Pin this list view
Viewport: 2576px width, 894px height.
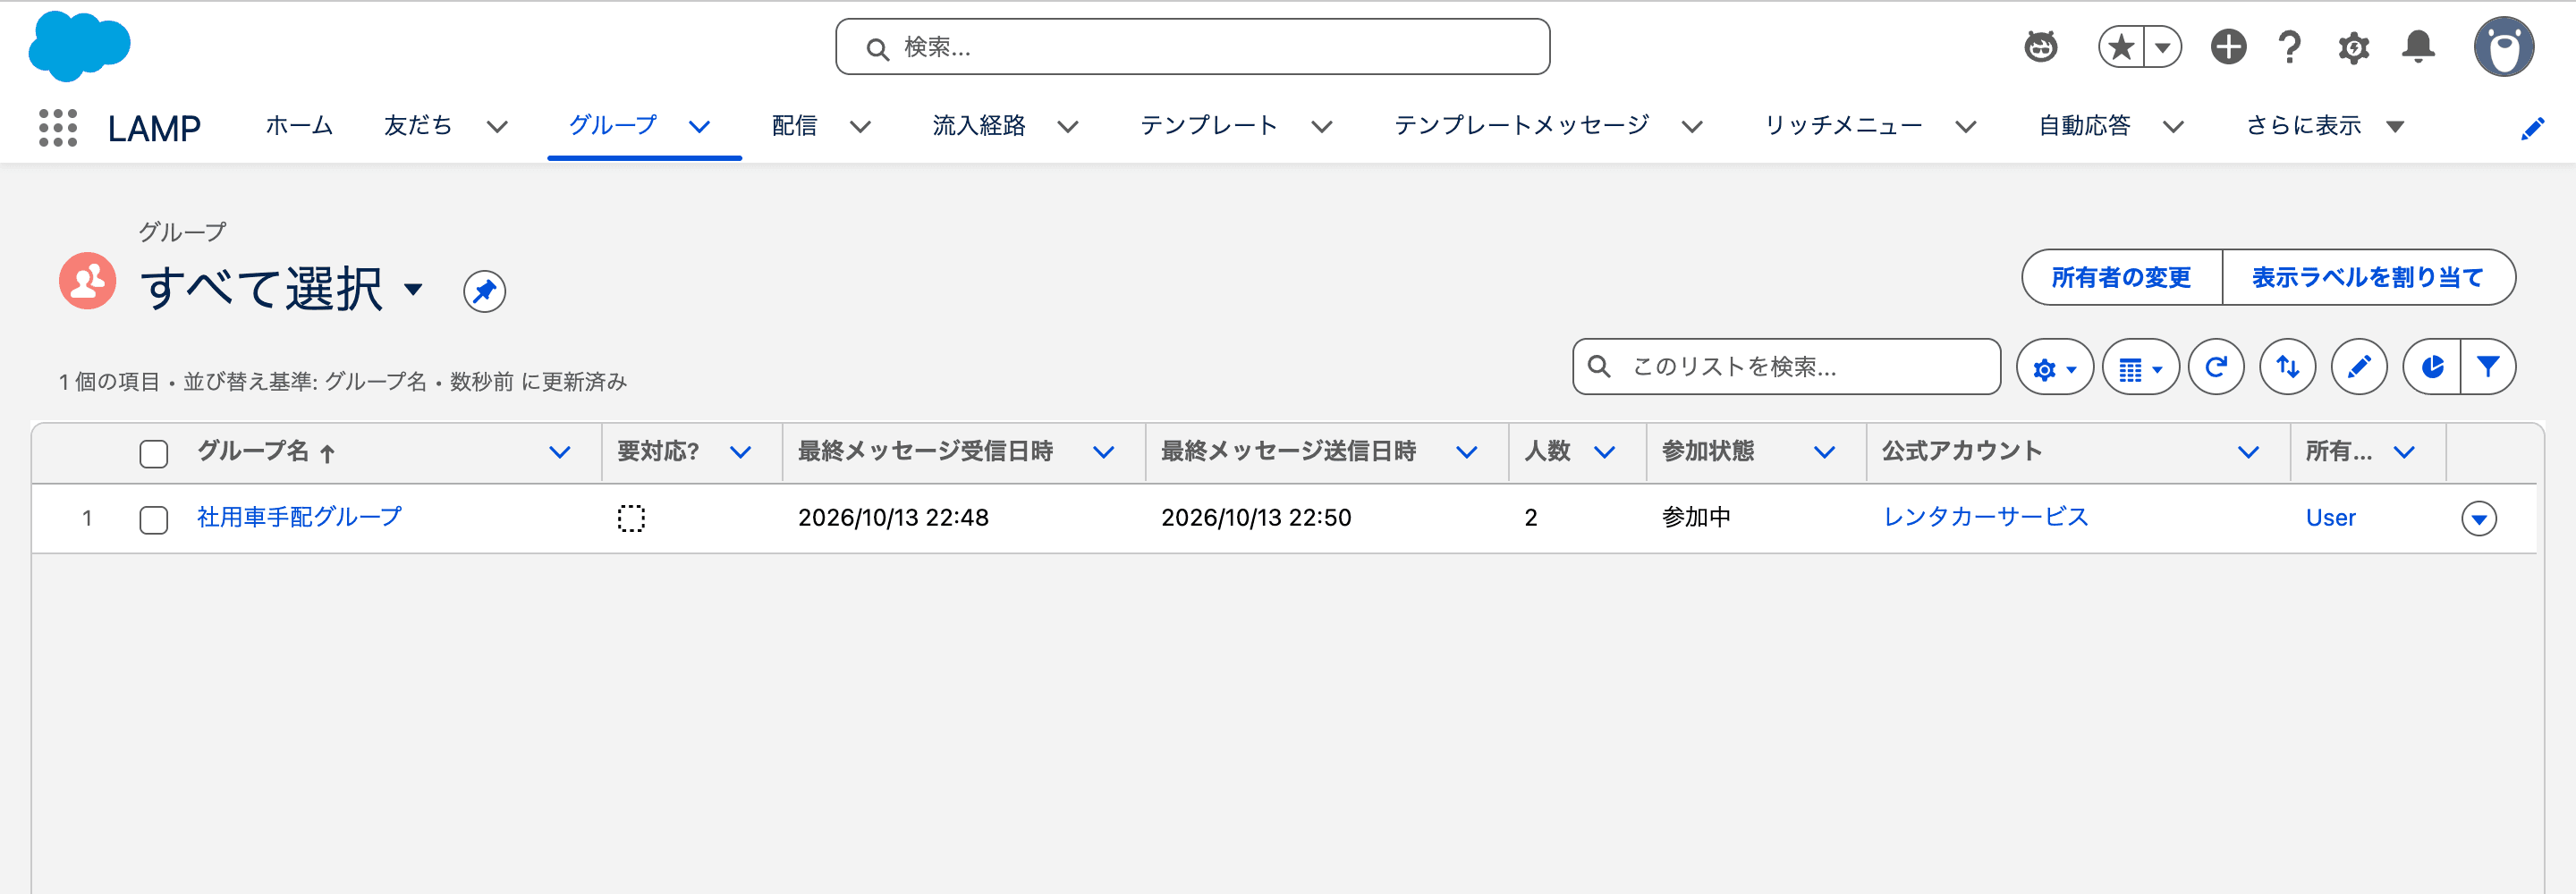(484, 291)
